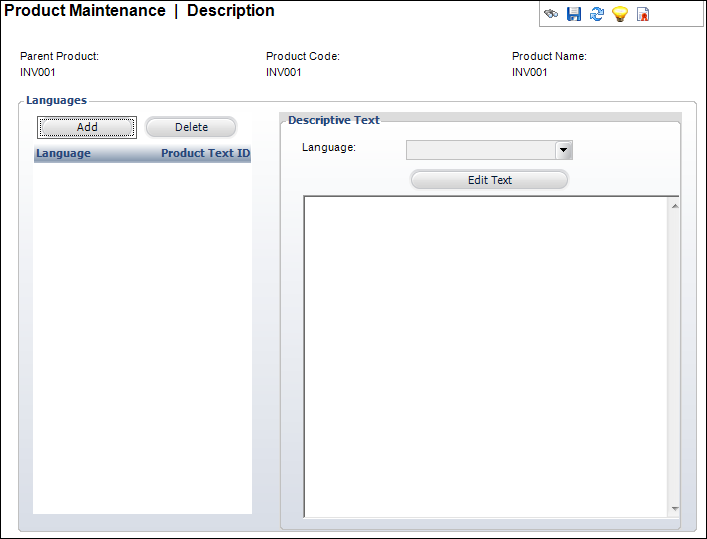Click the Edit Text button
Screen dimensions: 707x539
[x=489, y=180]
